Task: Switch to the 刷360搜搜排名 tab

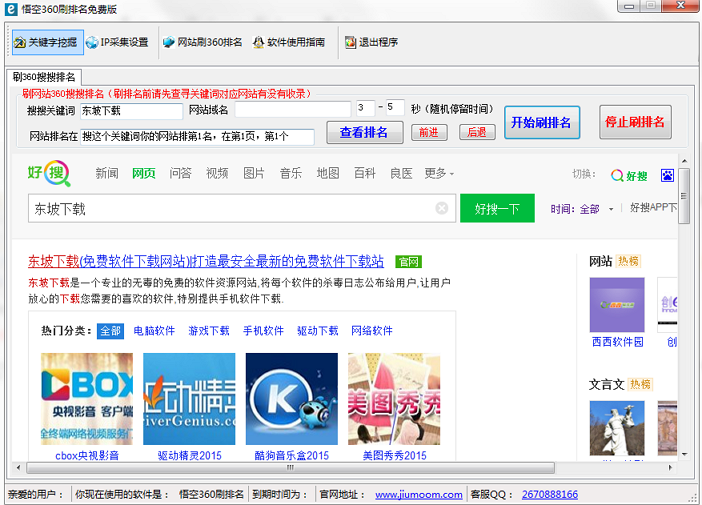Action: tap(44, 77)
